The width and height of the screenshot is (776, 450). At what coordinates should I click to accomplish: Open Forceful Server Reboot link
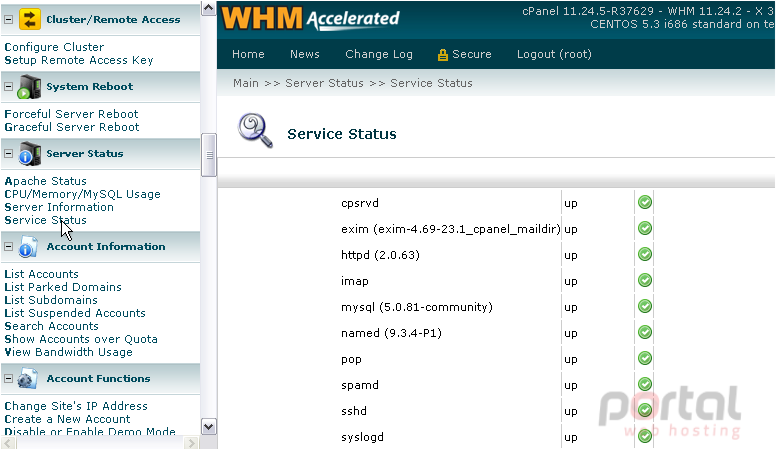[x=71, y=114]
